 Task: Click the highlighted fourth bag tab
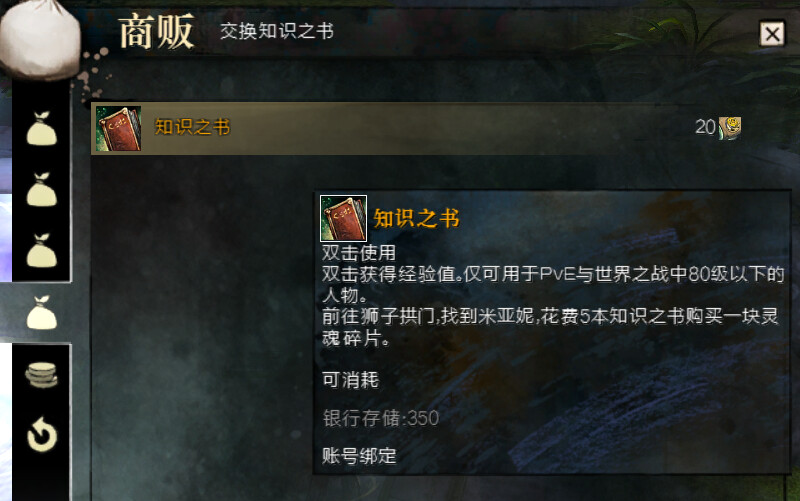tap(41, 312)
